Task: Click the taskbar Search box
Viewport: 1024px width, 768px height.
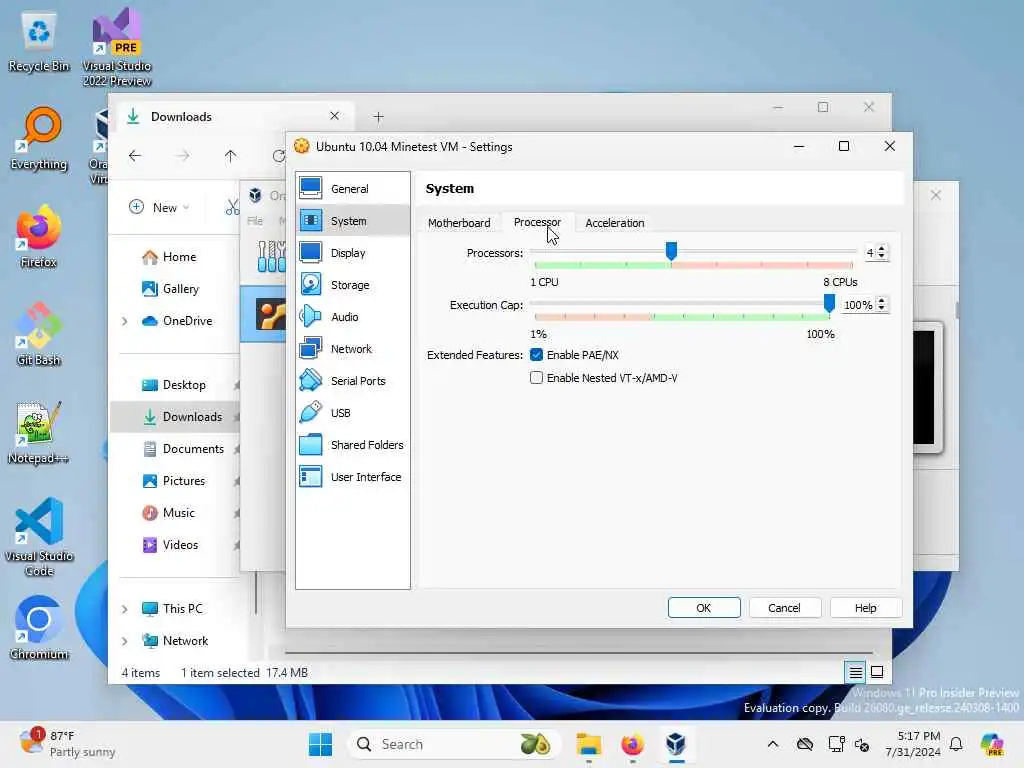Action: tap(455, 744)
